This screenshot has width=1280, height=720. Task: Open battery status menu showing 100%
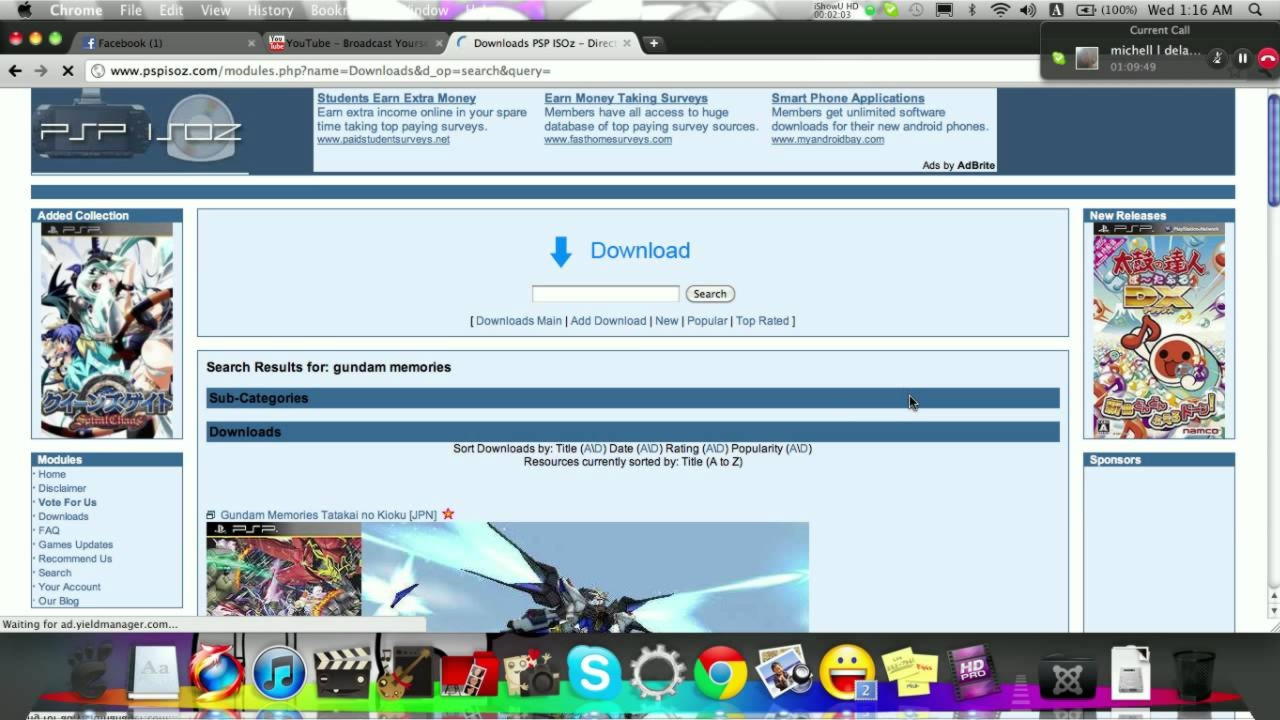click(1107, 10)
